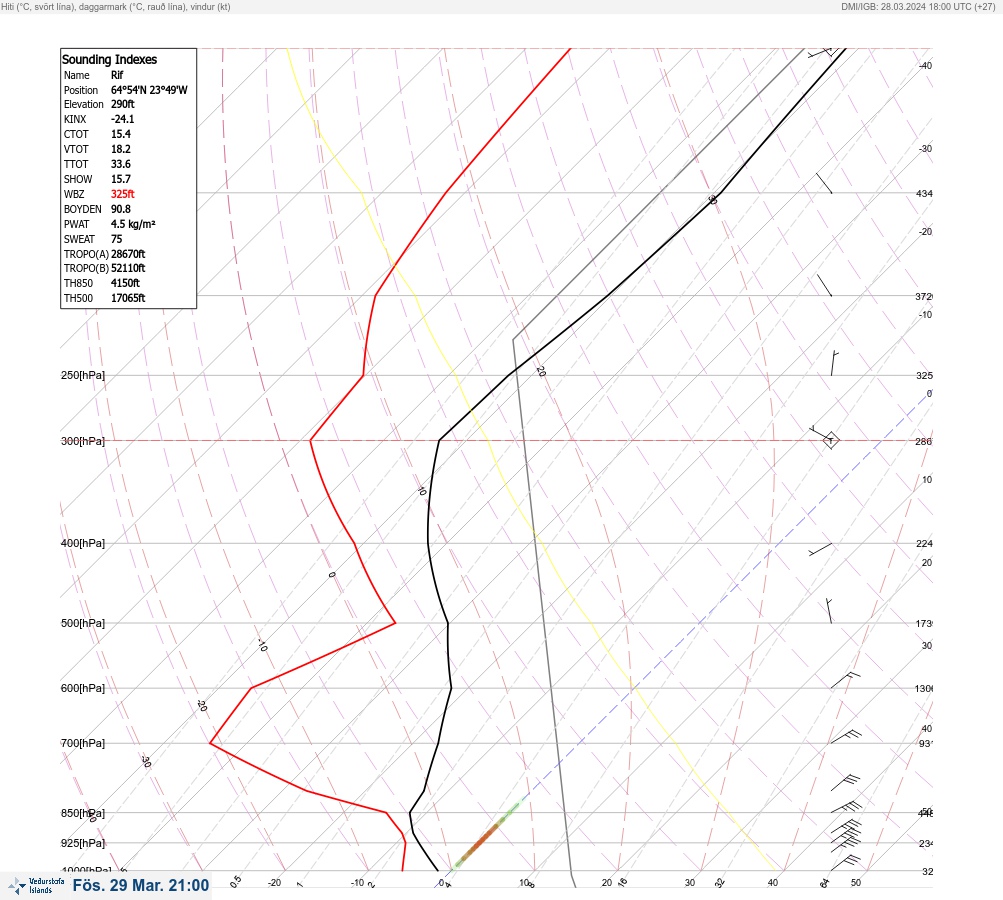Click the PWAT value 4.5 kg/m²
This screenshot has height=900, width=1003.
[133, 224]
